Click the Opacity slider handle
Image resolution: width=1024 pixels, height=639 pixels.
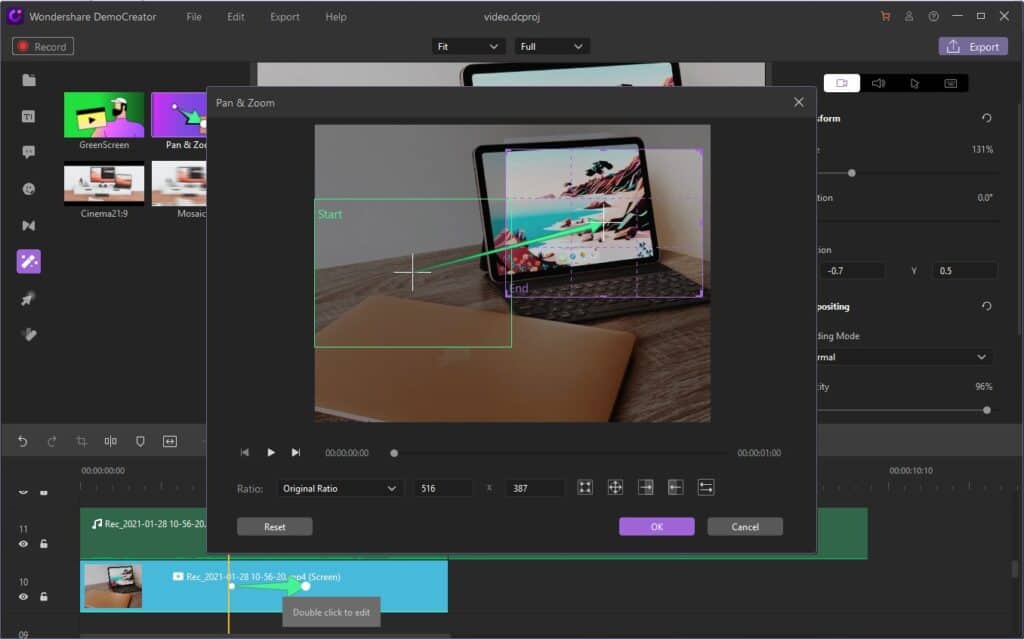987,410
